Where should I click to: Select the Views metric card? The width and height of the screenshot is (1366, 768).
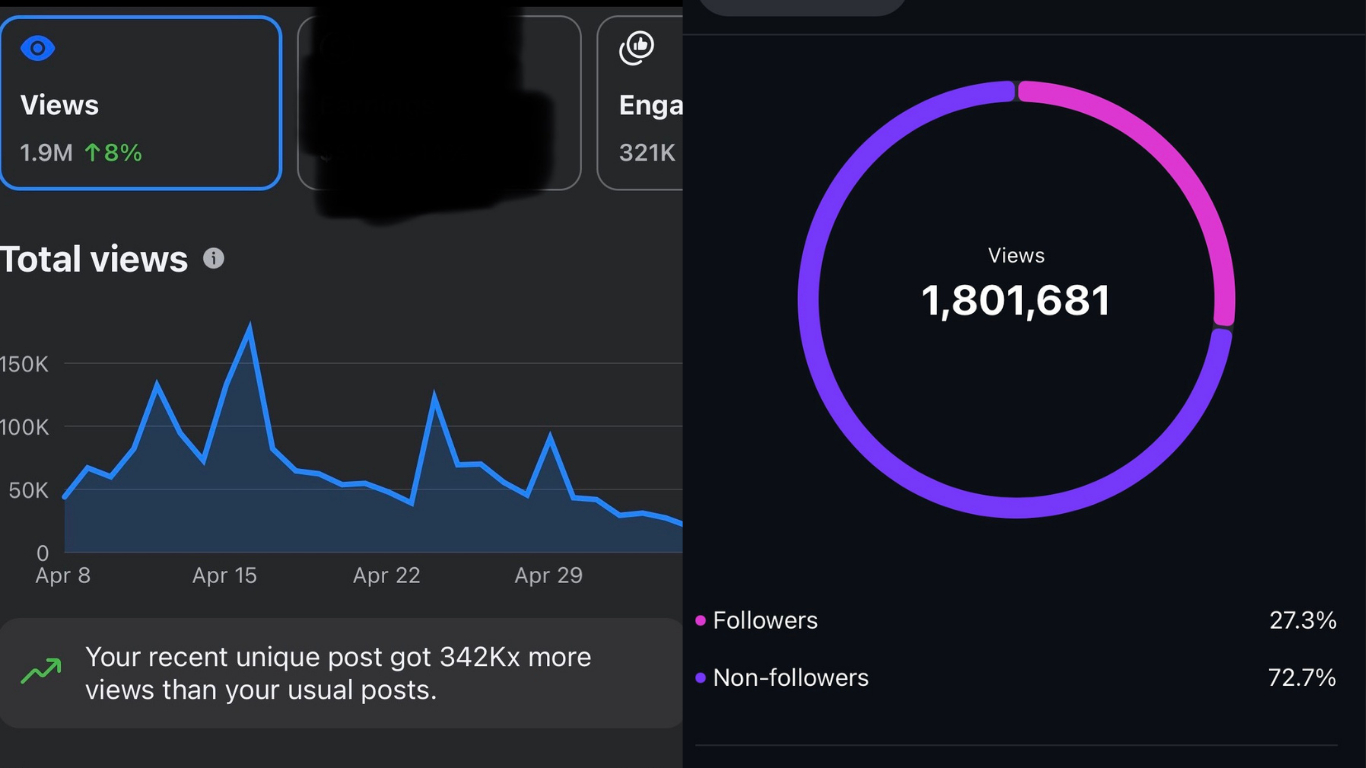[141, 103]
